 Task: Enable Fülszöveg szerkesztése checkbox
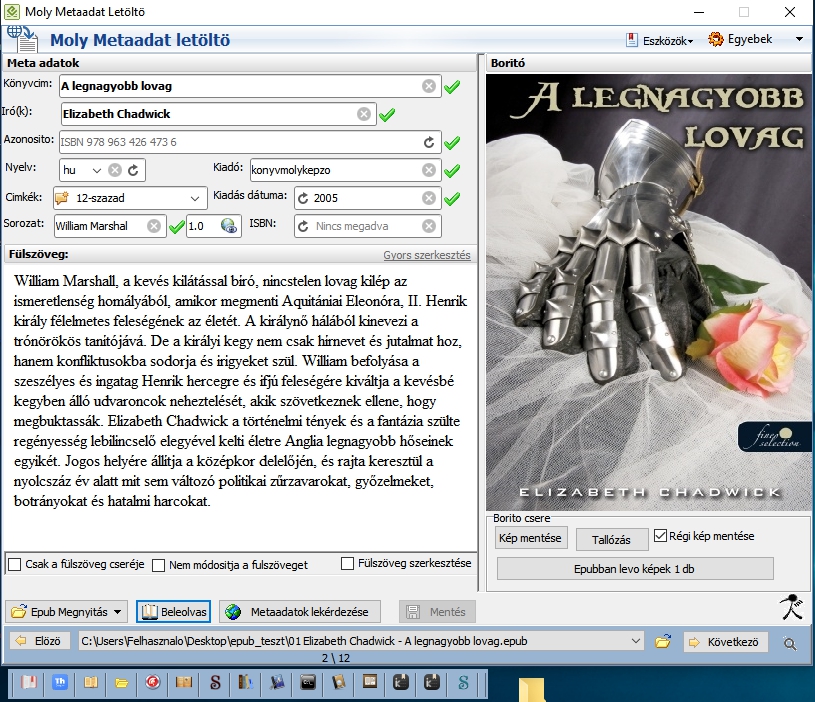(x=347, y=563)
